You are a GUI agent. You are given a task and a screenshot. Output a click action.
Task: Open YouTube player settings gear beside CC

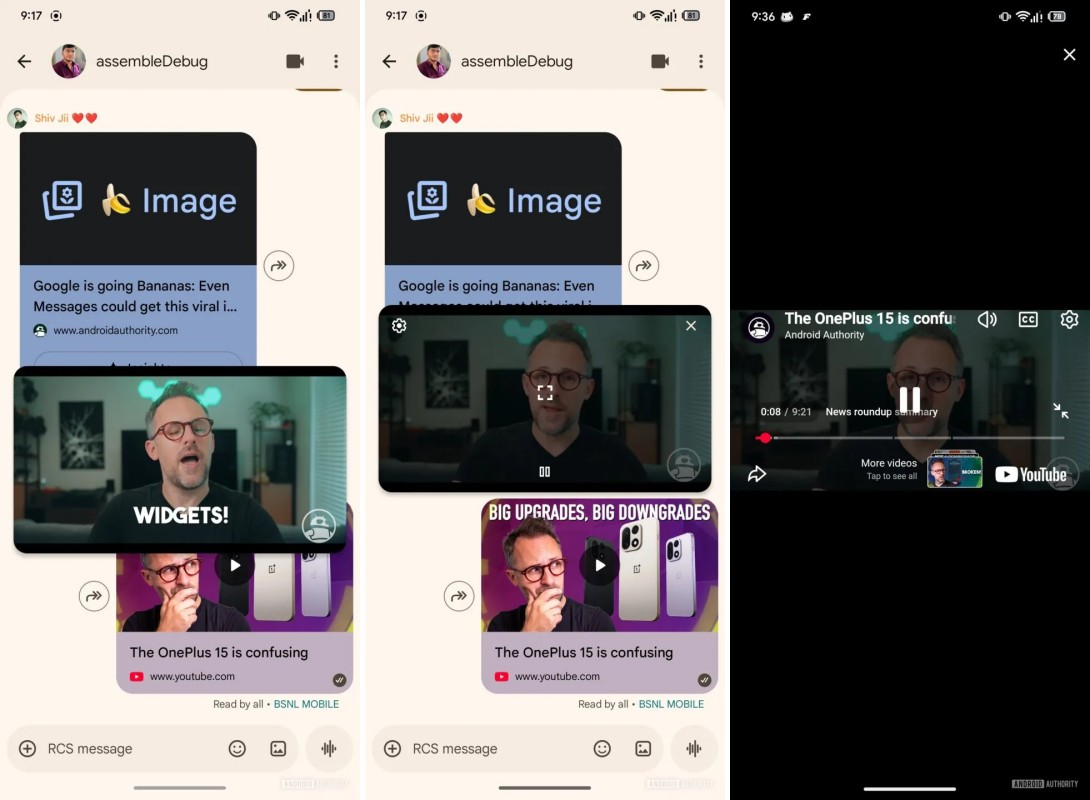tap(1069, 320)
